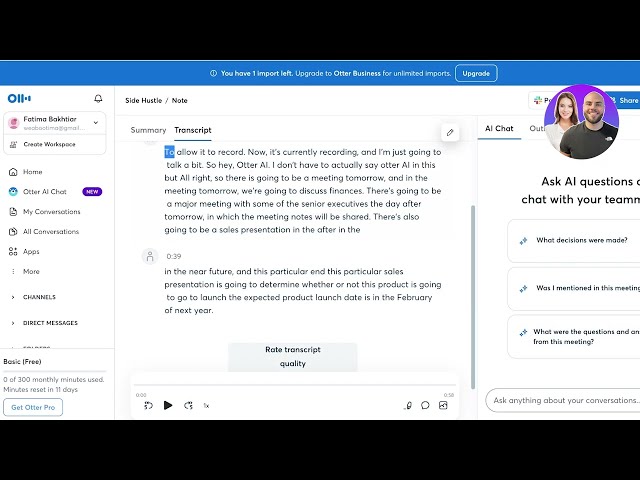Click the Upgrade button in banner
The image size is (640, 480).
pyautogui.click(x=476, y=73)
